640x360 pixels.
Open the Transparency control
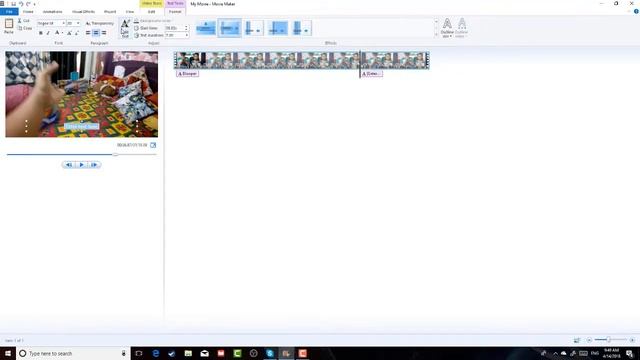point(100,23)
